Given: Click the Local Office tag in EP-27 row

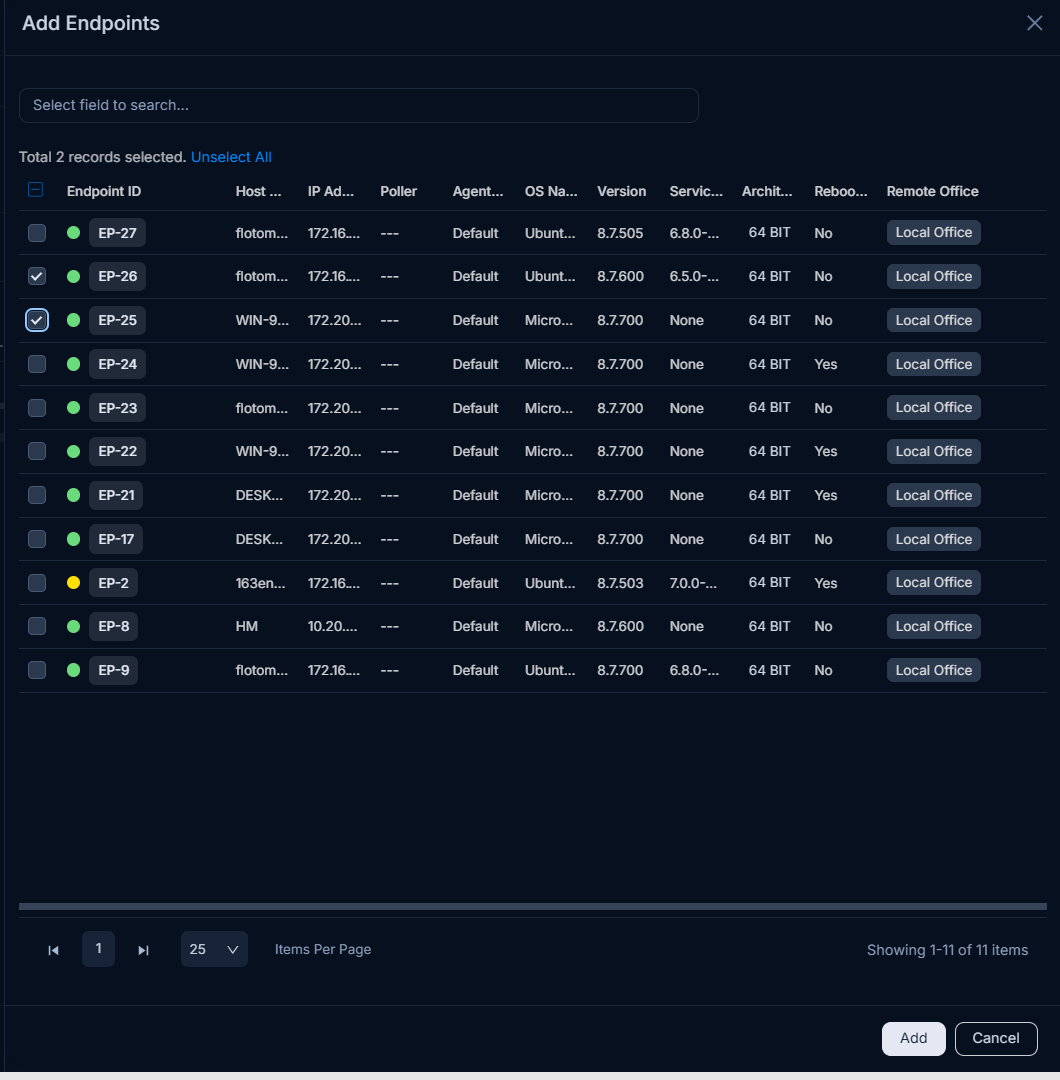Looking at the screenshot, I should [x=933, y=233].
